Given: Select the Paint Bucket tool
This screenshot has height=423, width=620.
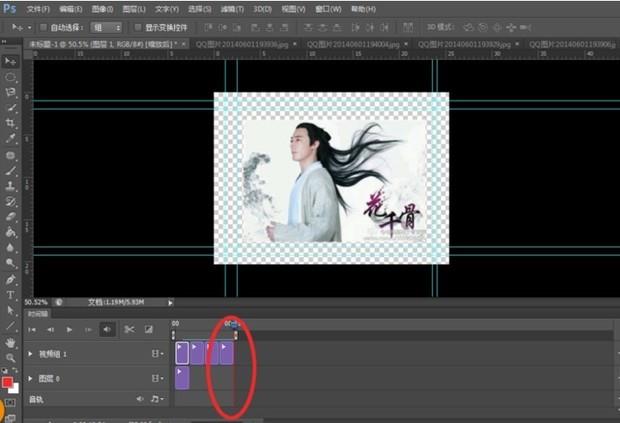Looking at the screenshot, I should point(10,232).
